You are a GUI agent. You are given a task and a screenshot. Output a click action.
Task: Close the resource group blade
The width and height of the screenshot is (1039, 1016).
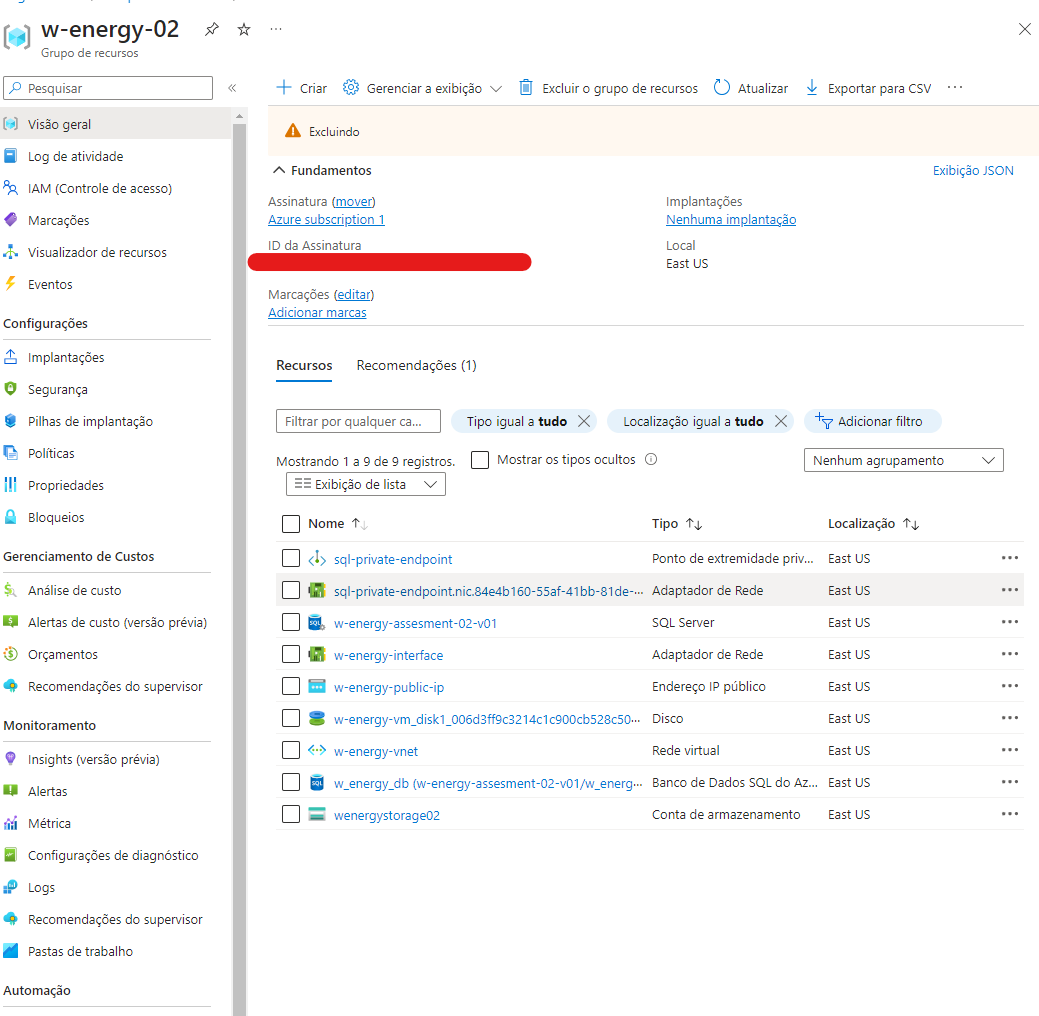pos(1024,29)
